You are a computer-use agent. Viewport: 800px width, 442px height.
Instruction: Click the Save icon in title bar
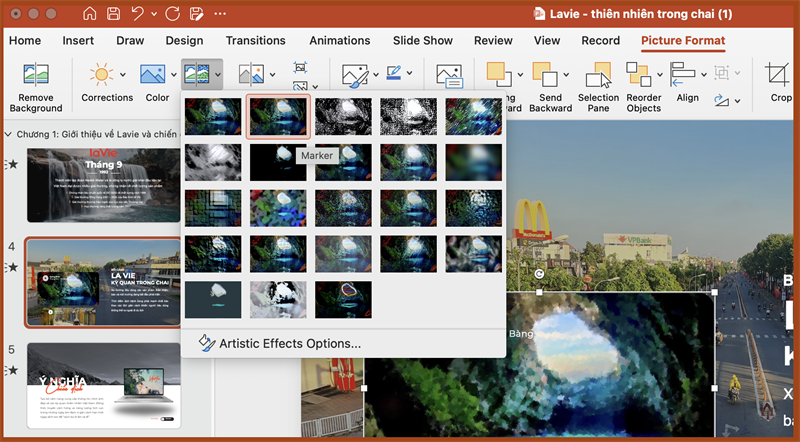pos(114,14)
